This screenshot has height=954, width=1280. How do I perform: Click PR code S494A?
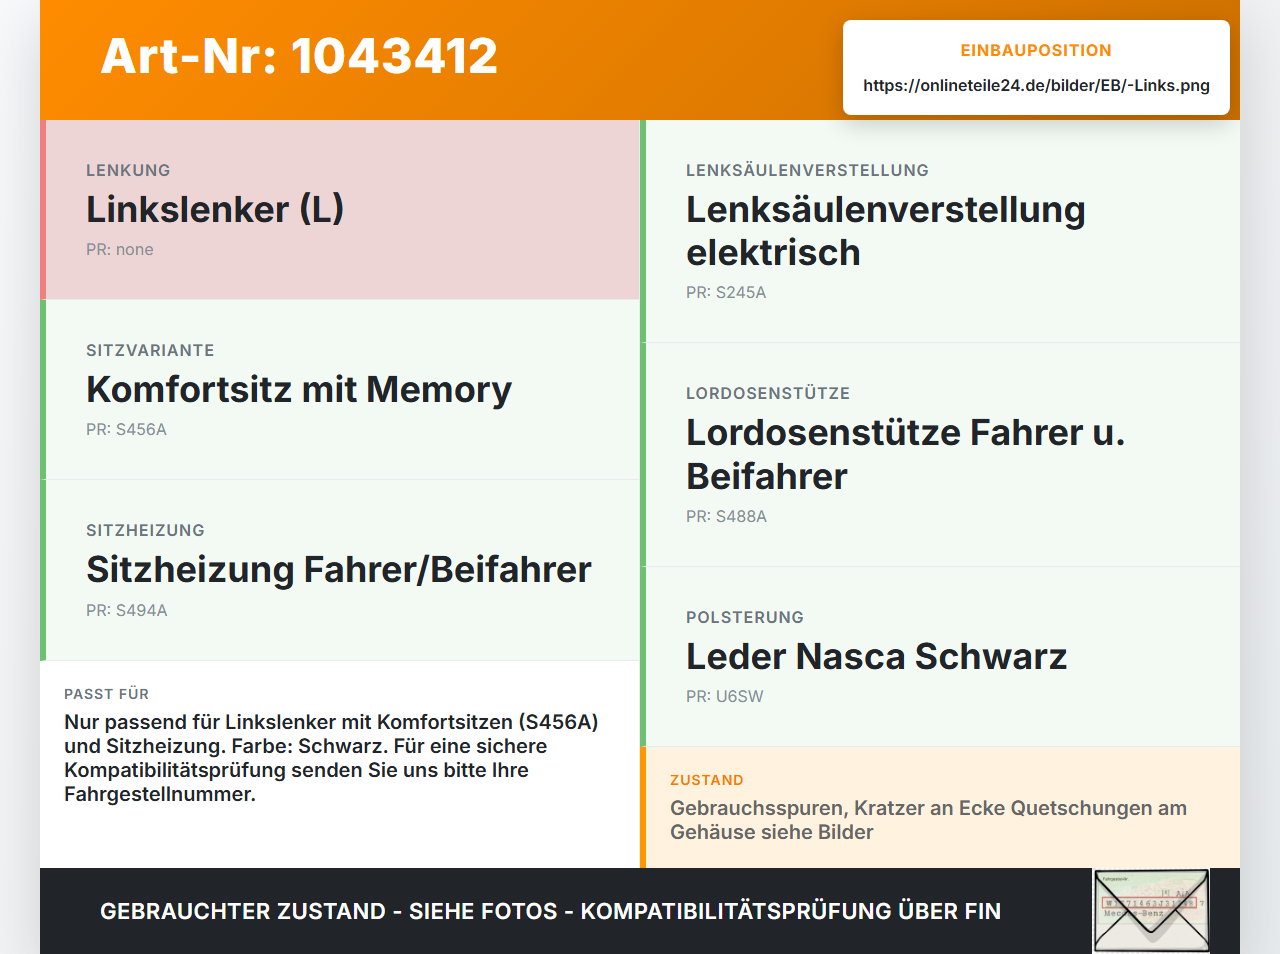coord(127,610)
